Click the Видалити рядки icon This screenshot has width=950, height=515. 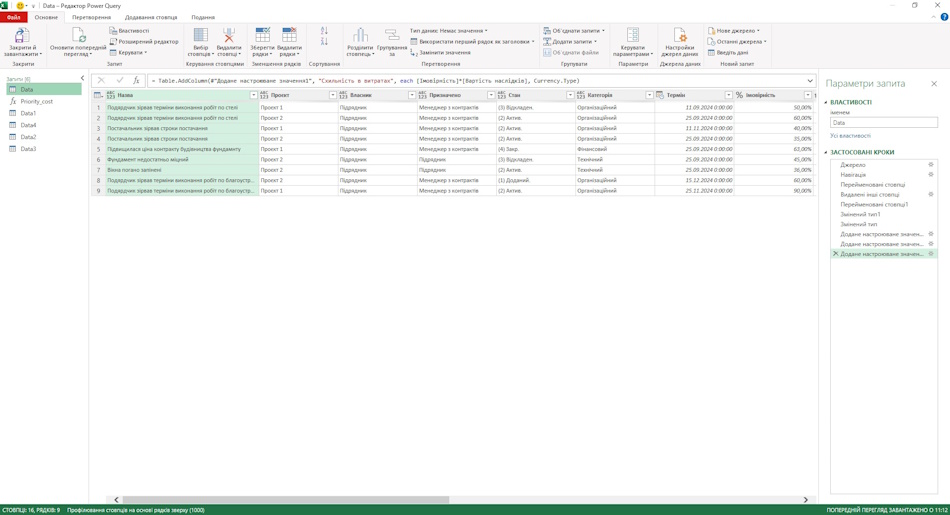click(289, 35)
